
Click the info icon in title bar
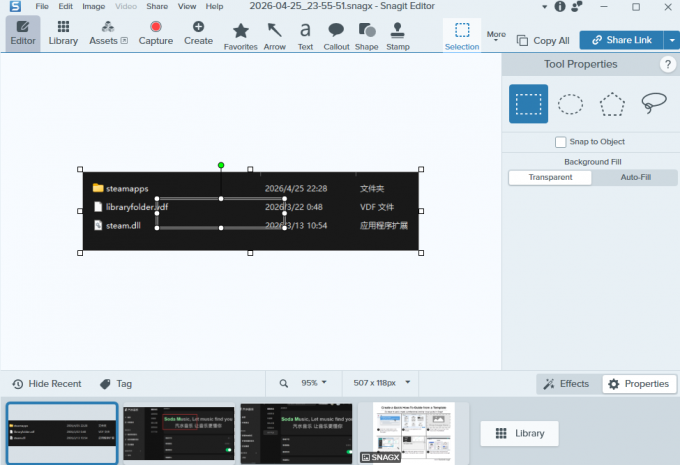(x=560, y=6)
